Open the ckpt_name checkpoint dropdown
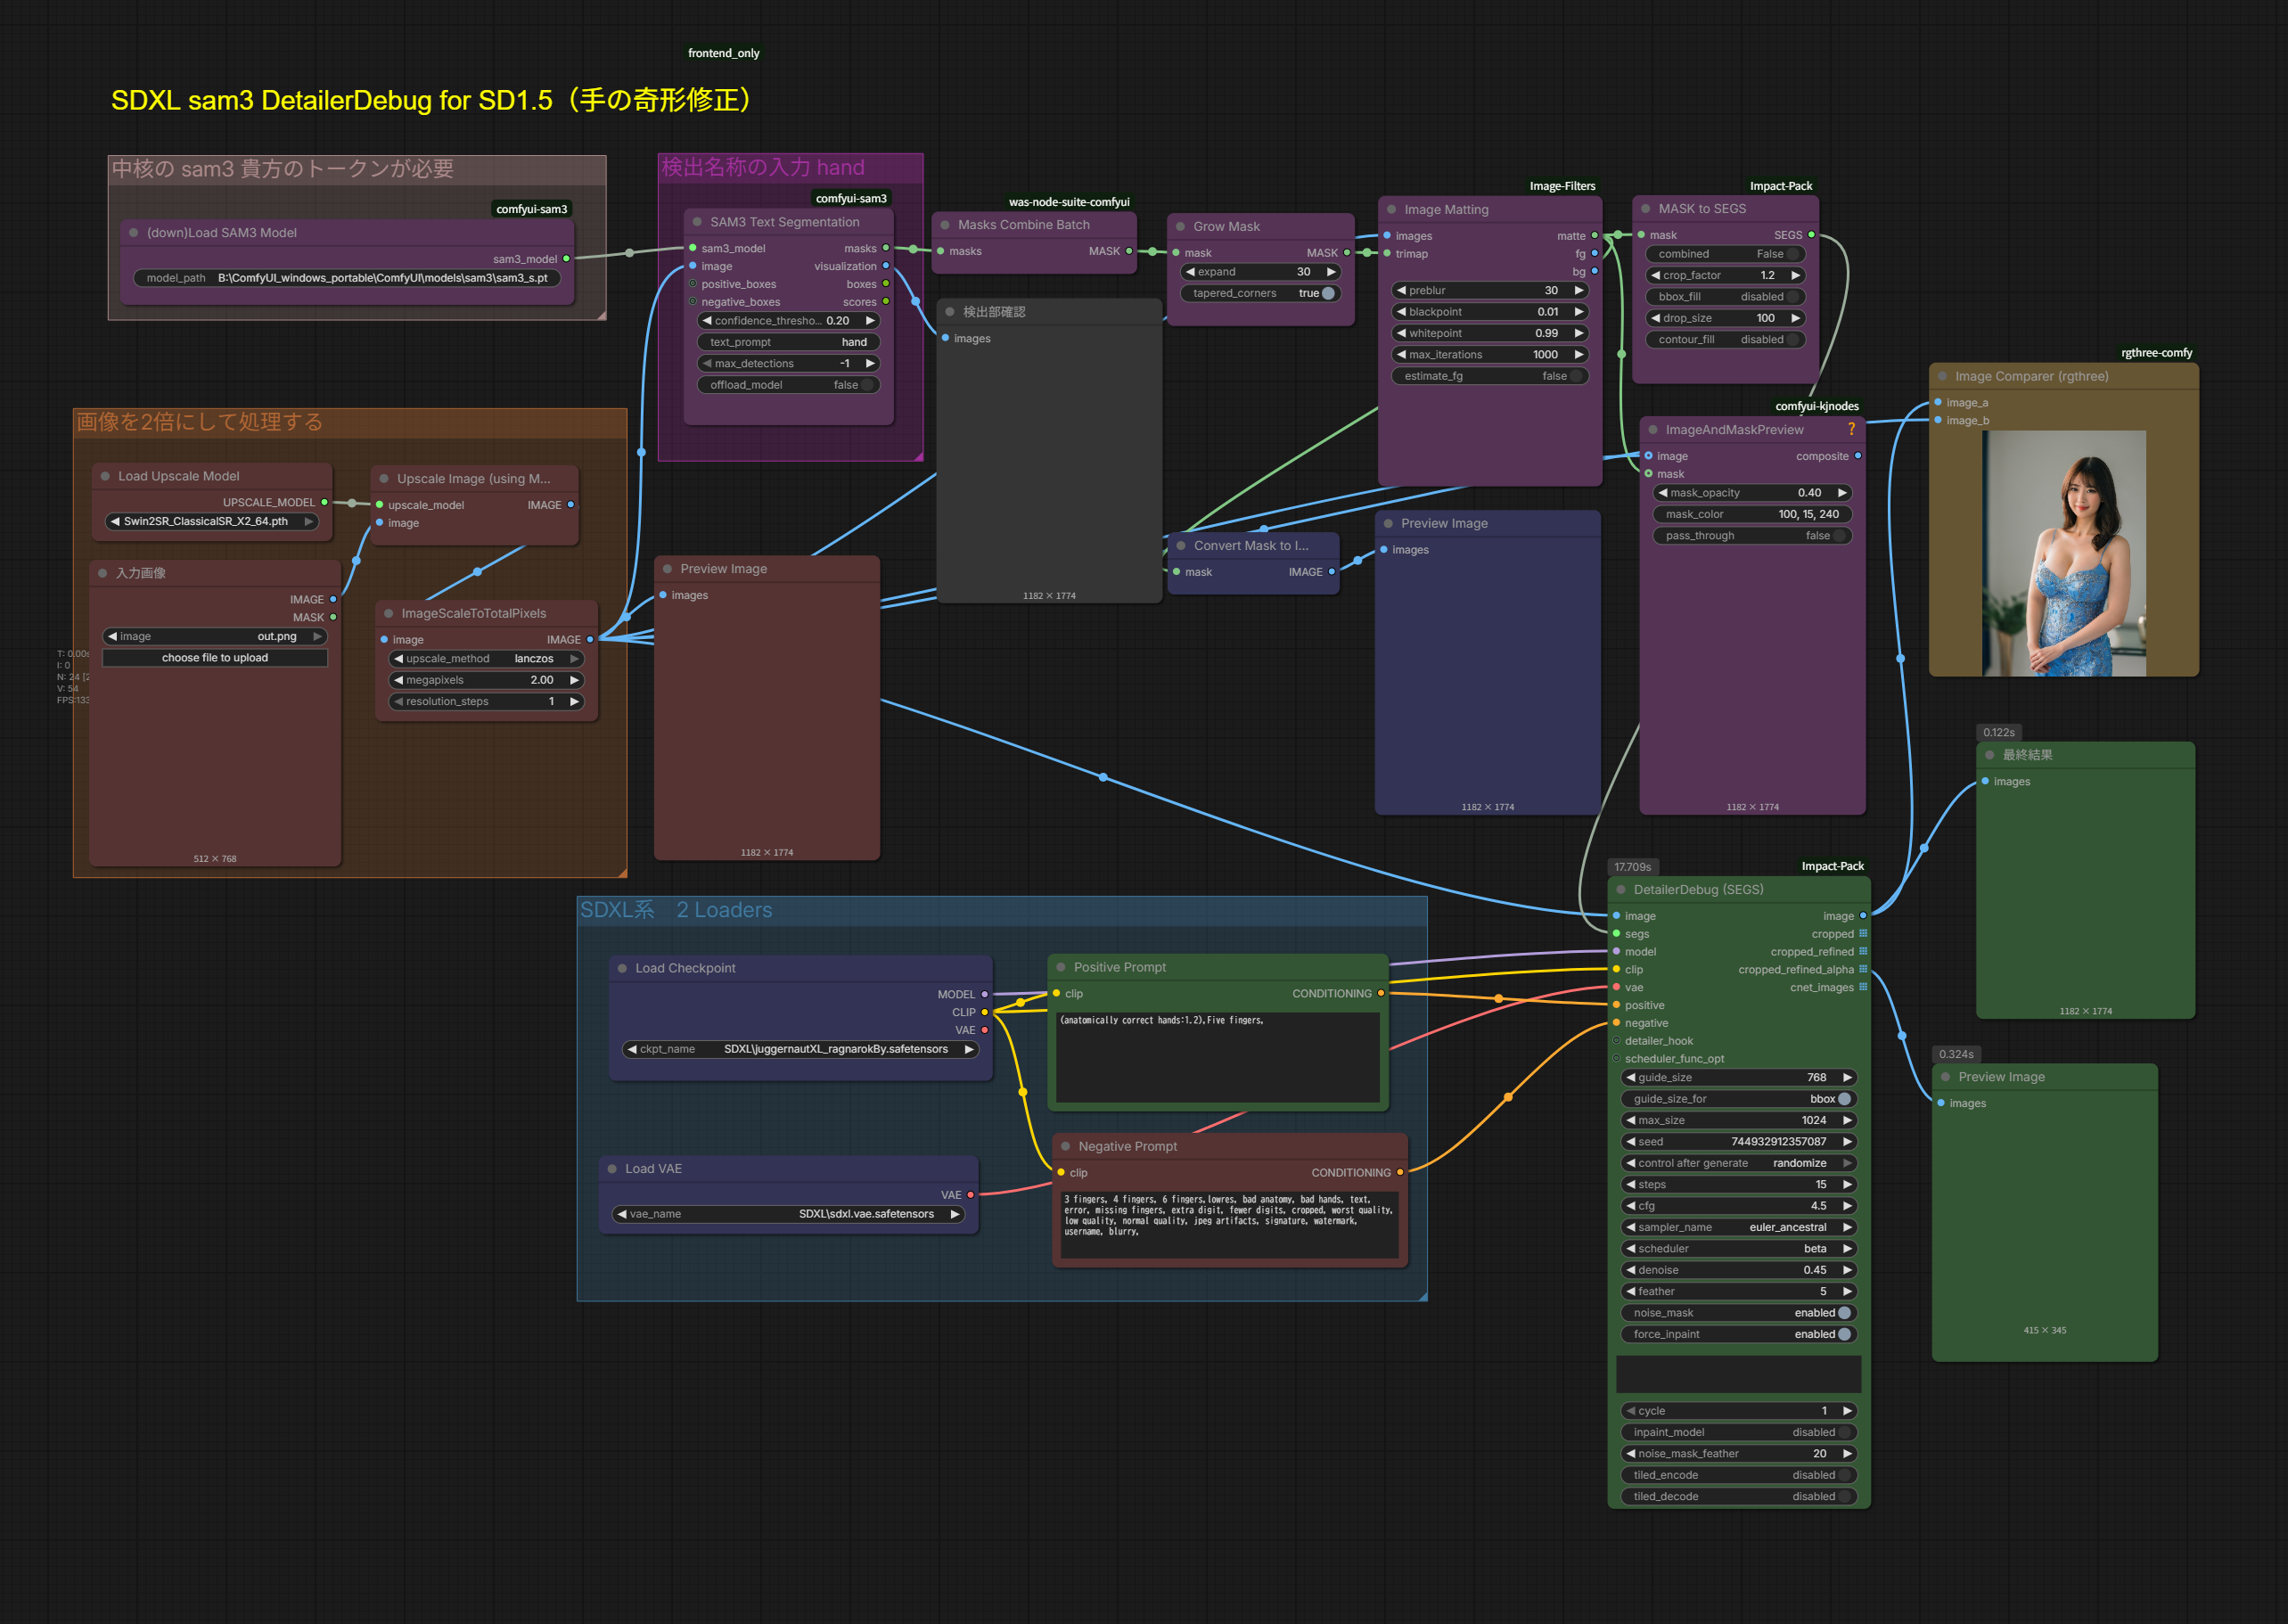The height and width of the screenshot is (1624, 2288). click(800, 1049)
